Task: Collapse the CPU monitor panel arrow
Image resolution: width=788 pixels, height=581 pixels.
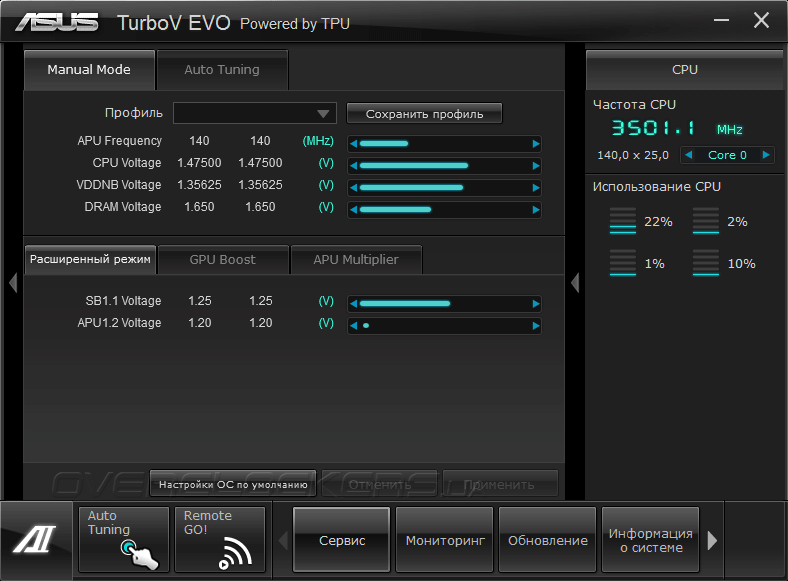Action: (575, 282)
